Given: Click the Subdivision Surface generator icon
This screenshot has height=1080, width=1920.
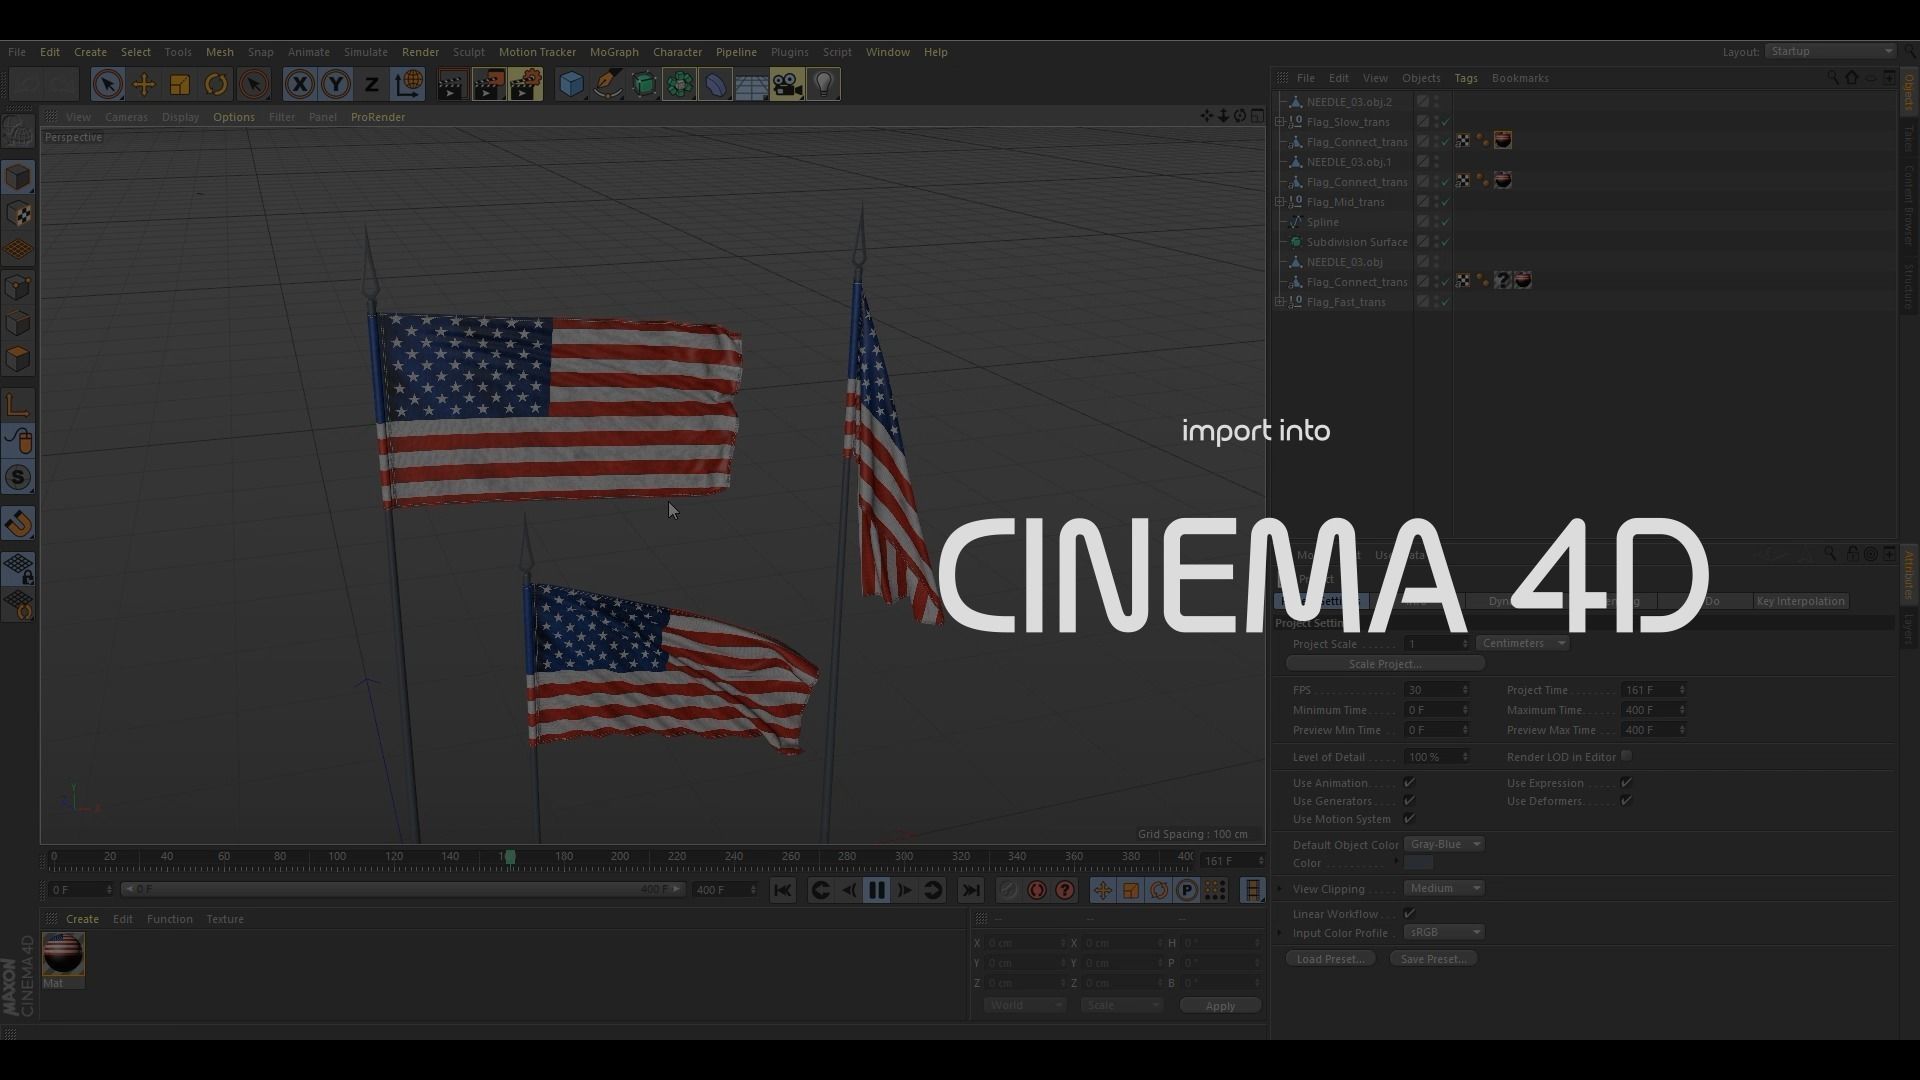Looking at the screenshot, I should click(x=644, y=85).
